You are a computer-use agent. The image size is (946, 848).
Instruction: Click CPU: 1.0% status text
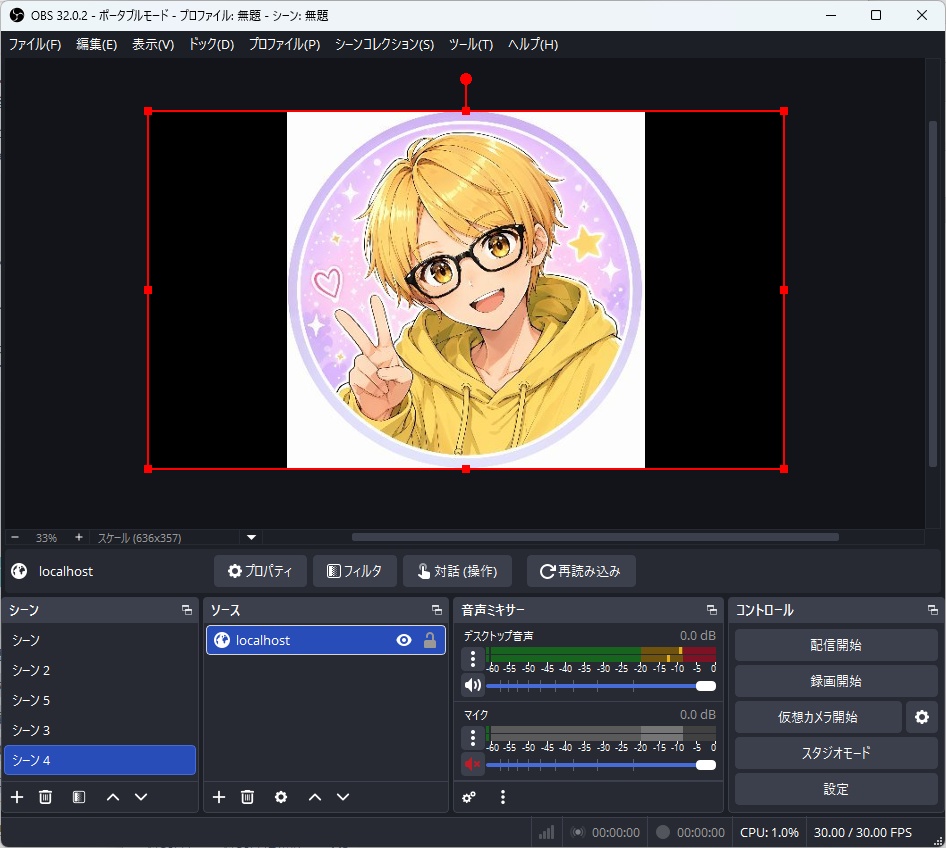click(x=769, y=832)
